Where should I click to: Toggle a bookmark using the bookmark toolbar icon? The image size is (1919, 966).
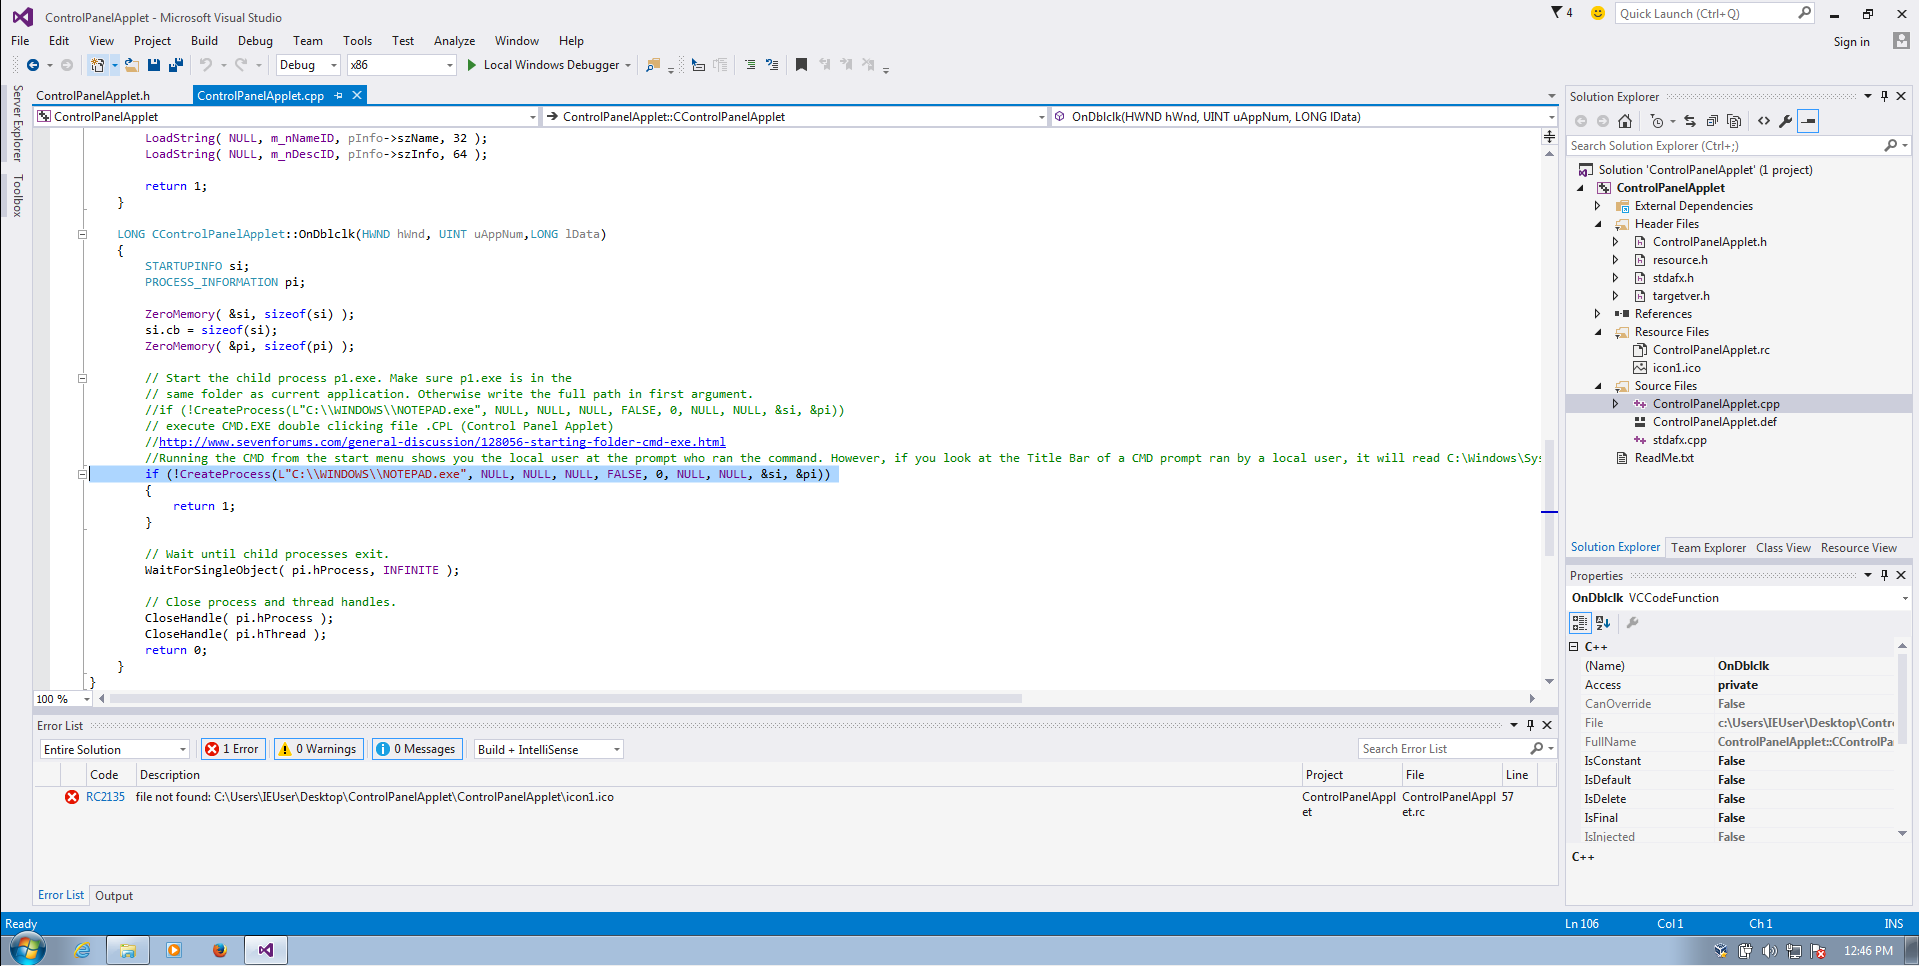801,64
